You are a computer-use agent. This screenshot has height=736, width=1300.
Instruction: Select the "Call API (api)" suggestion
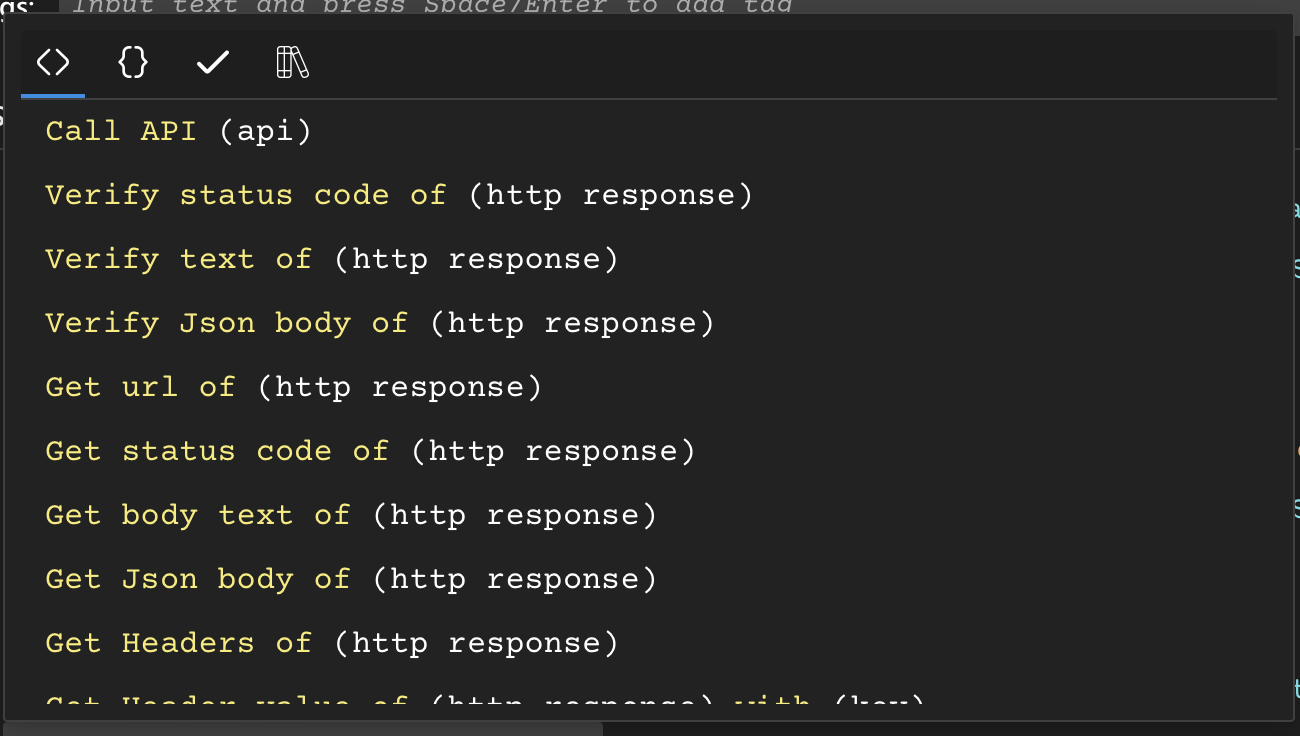pyautogui.click(x=176, y=130)
